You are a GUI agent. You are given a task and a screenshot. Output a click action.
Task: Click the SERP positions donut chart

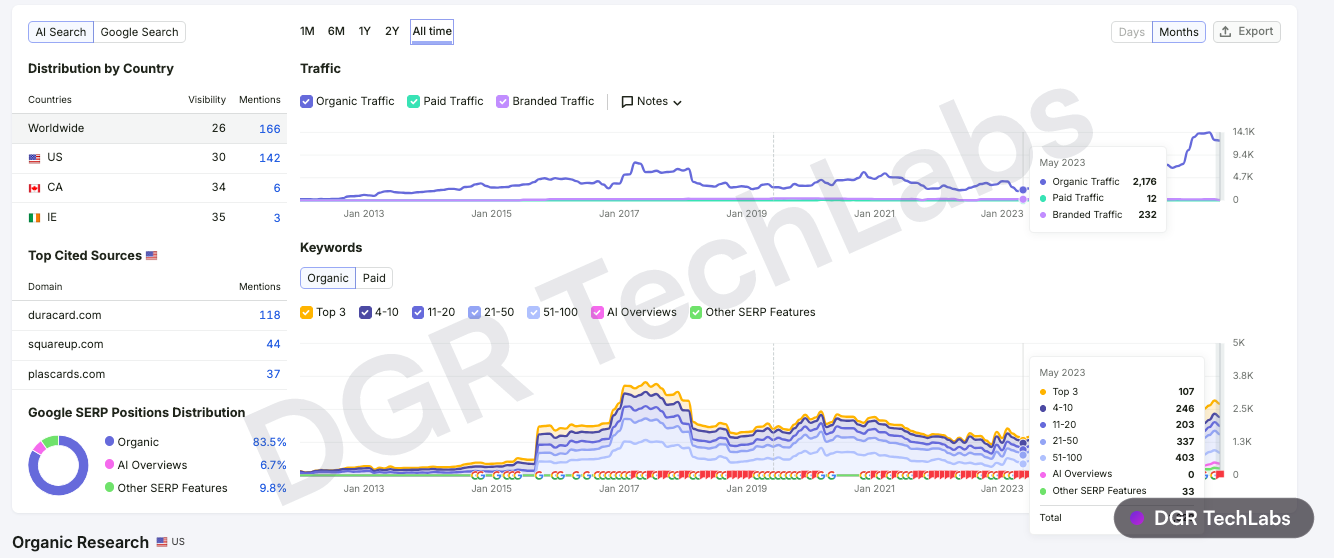[x=58, y=465]
